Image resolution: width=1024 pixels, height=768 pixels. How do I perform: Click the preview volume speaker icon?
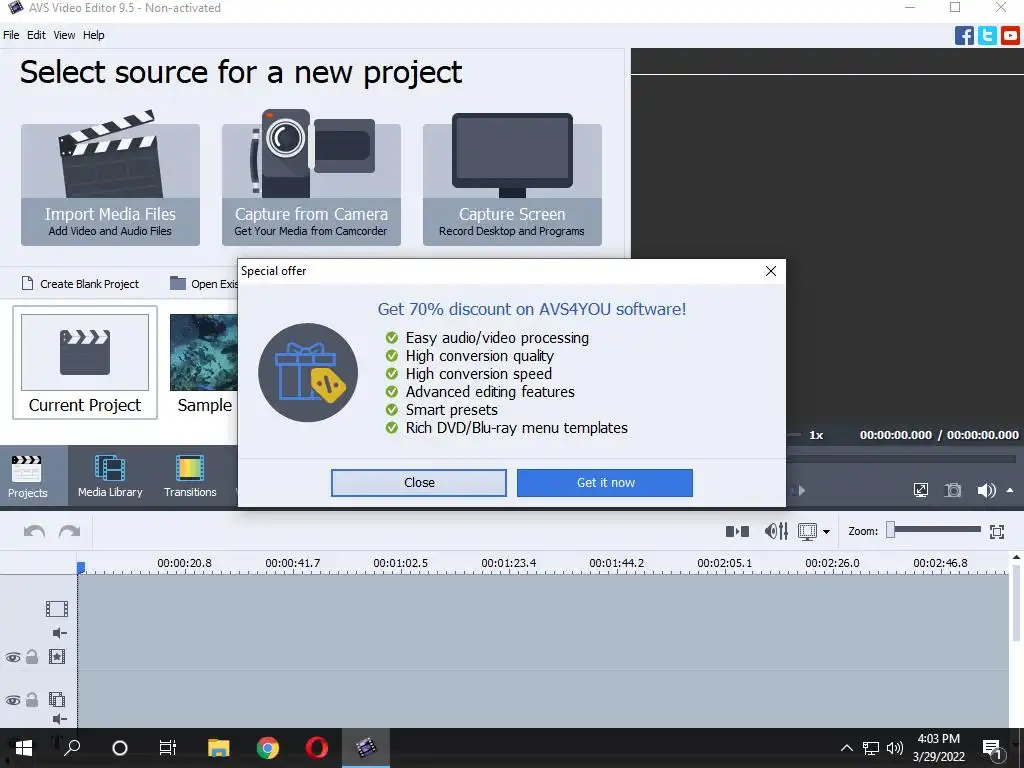[986, 490]
